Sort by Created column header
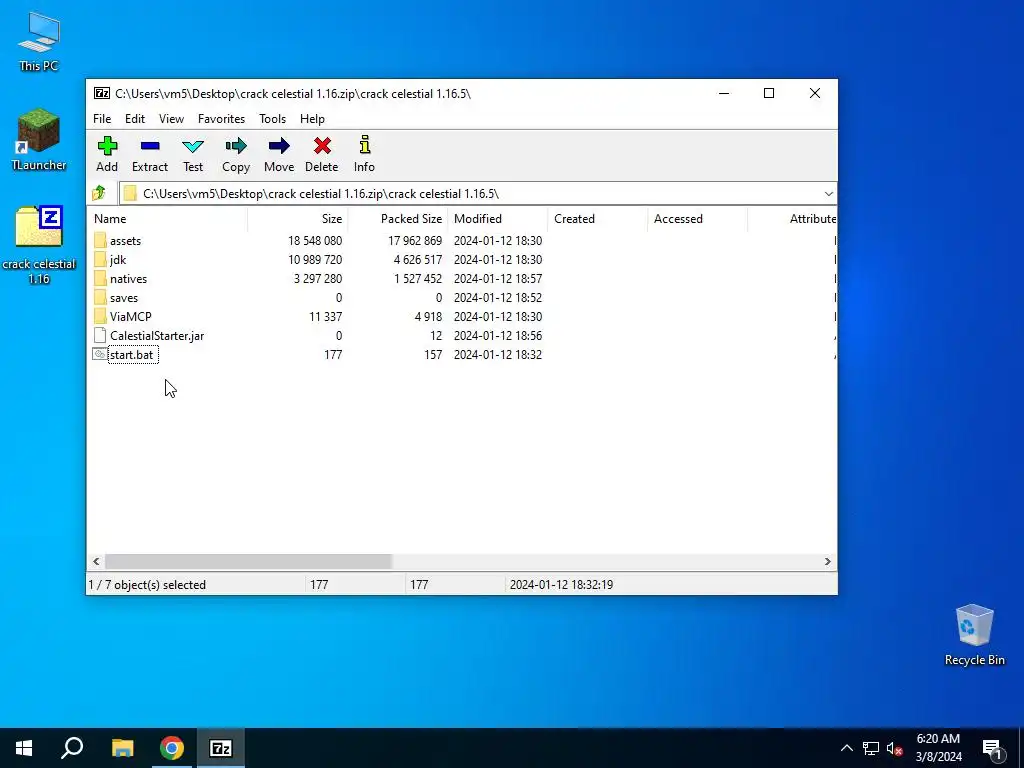 point(598,219)
